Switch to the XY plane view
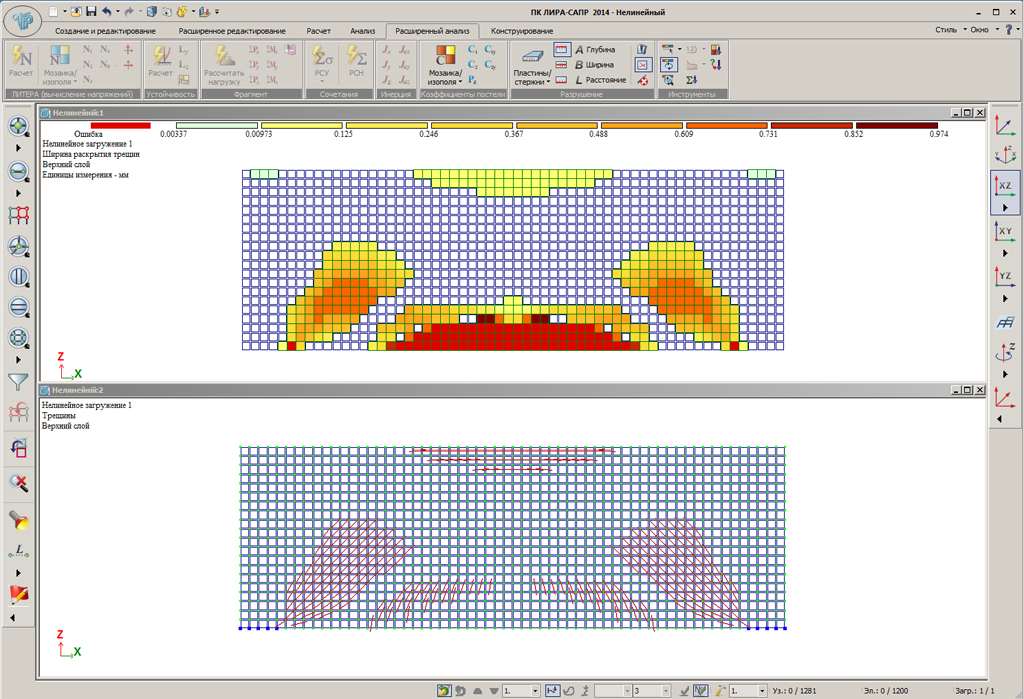Screen dimensions: 1024x699 point(1005,232)
